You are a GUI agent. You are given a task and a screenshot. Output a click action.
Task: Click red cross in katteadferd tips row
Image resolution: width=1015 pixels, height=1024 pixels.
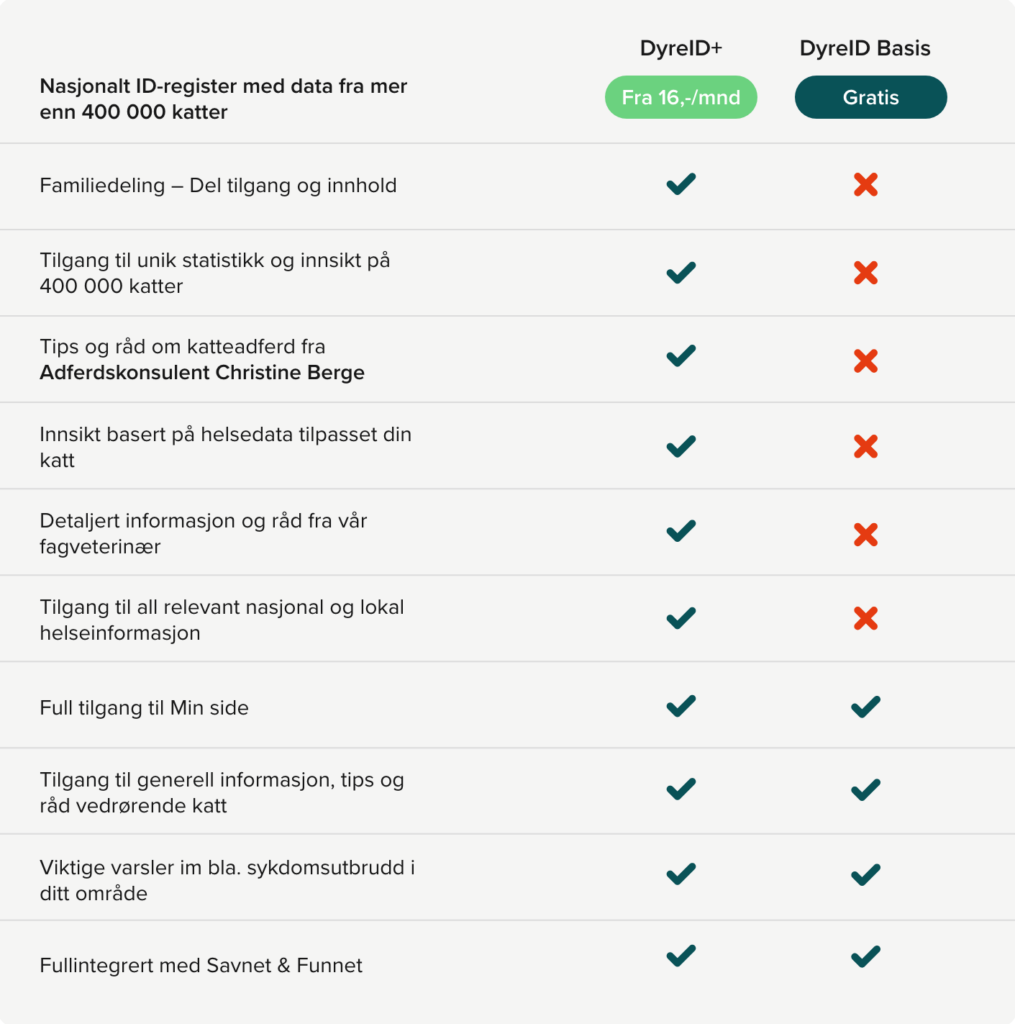pos(866,361)
